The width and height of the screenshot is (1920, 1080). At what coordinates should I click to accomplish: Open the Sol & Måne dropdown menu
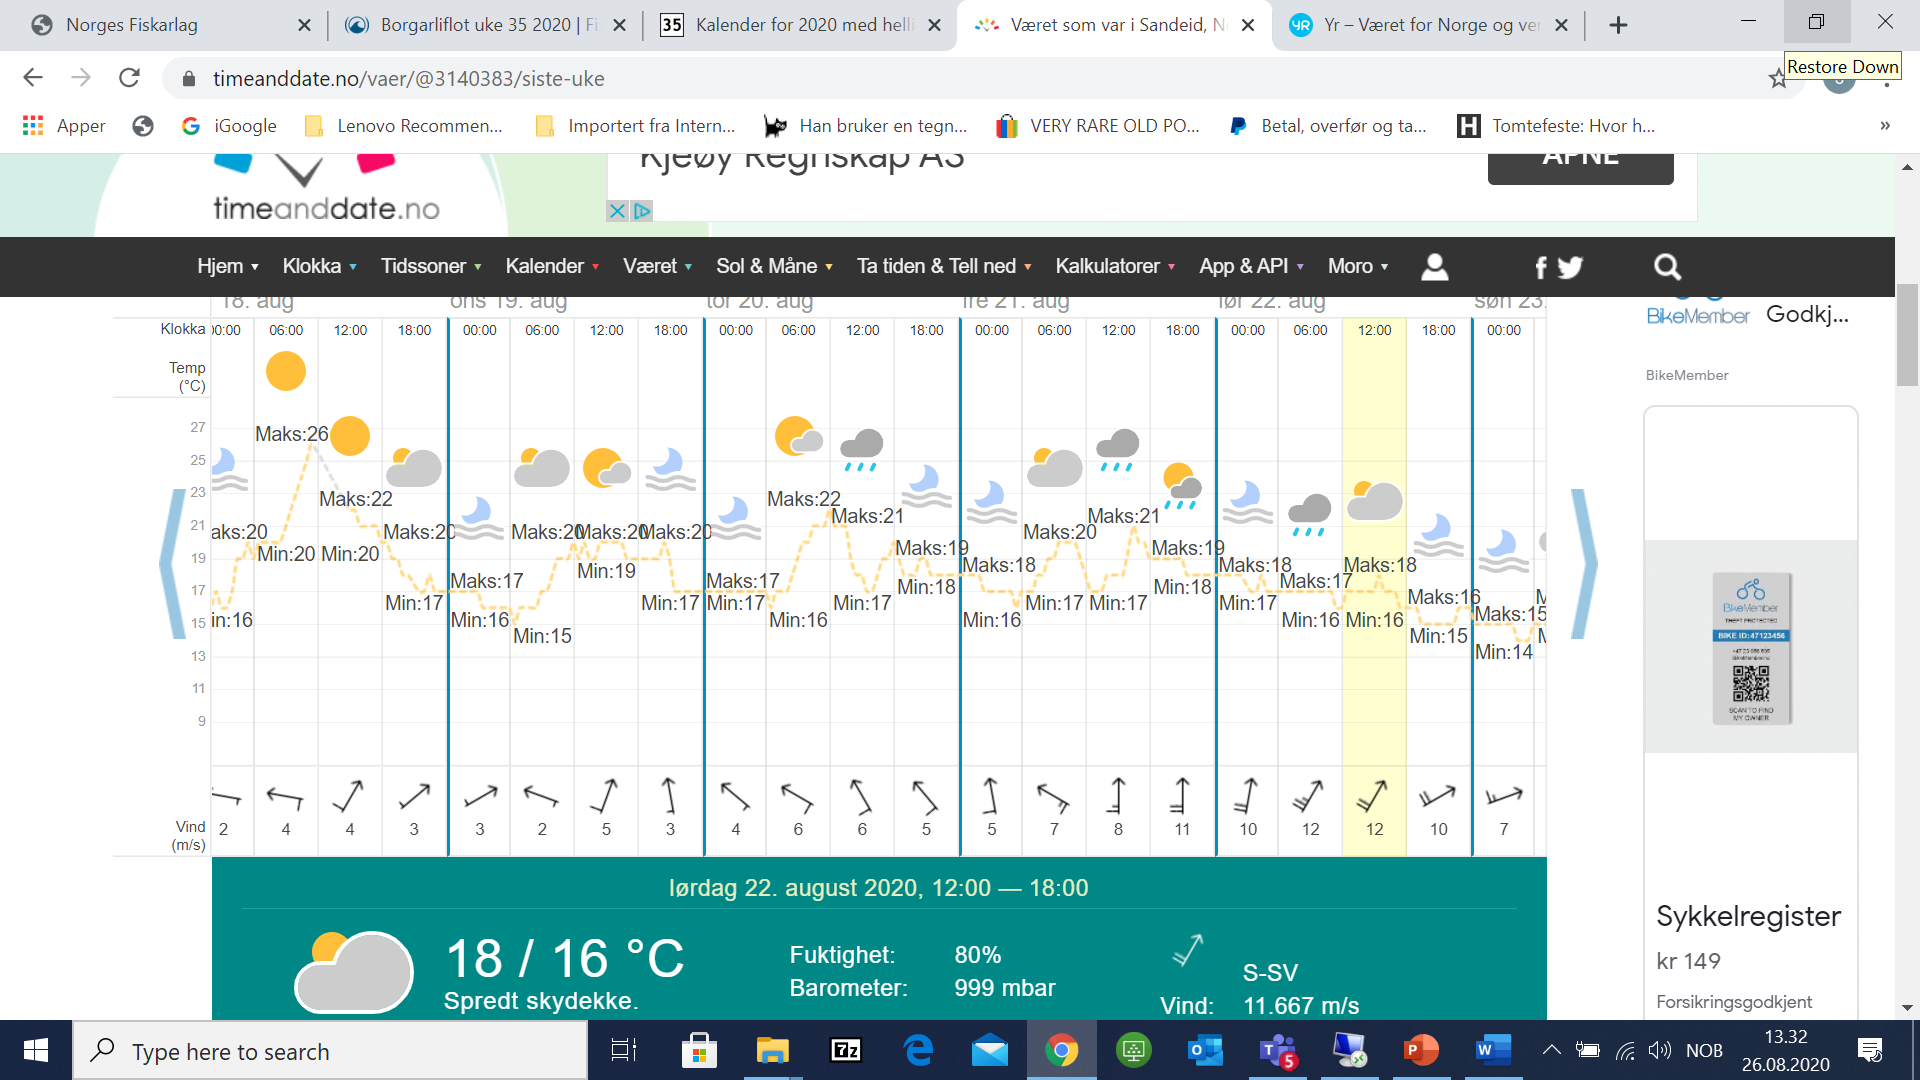pos(774,266)
